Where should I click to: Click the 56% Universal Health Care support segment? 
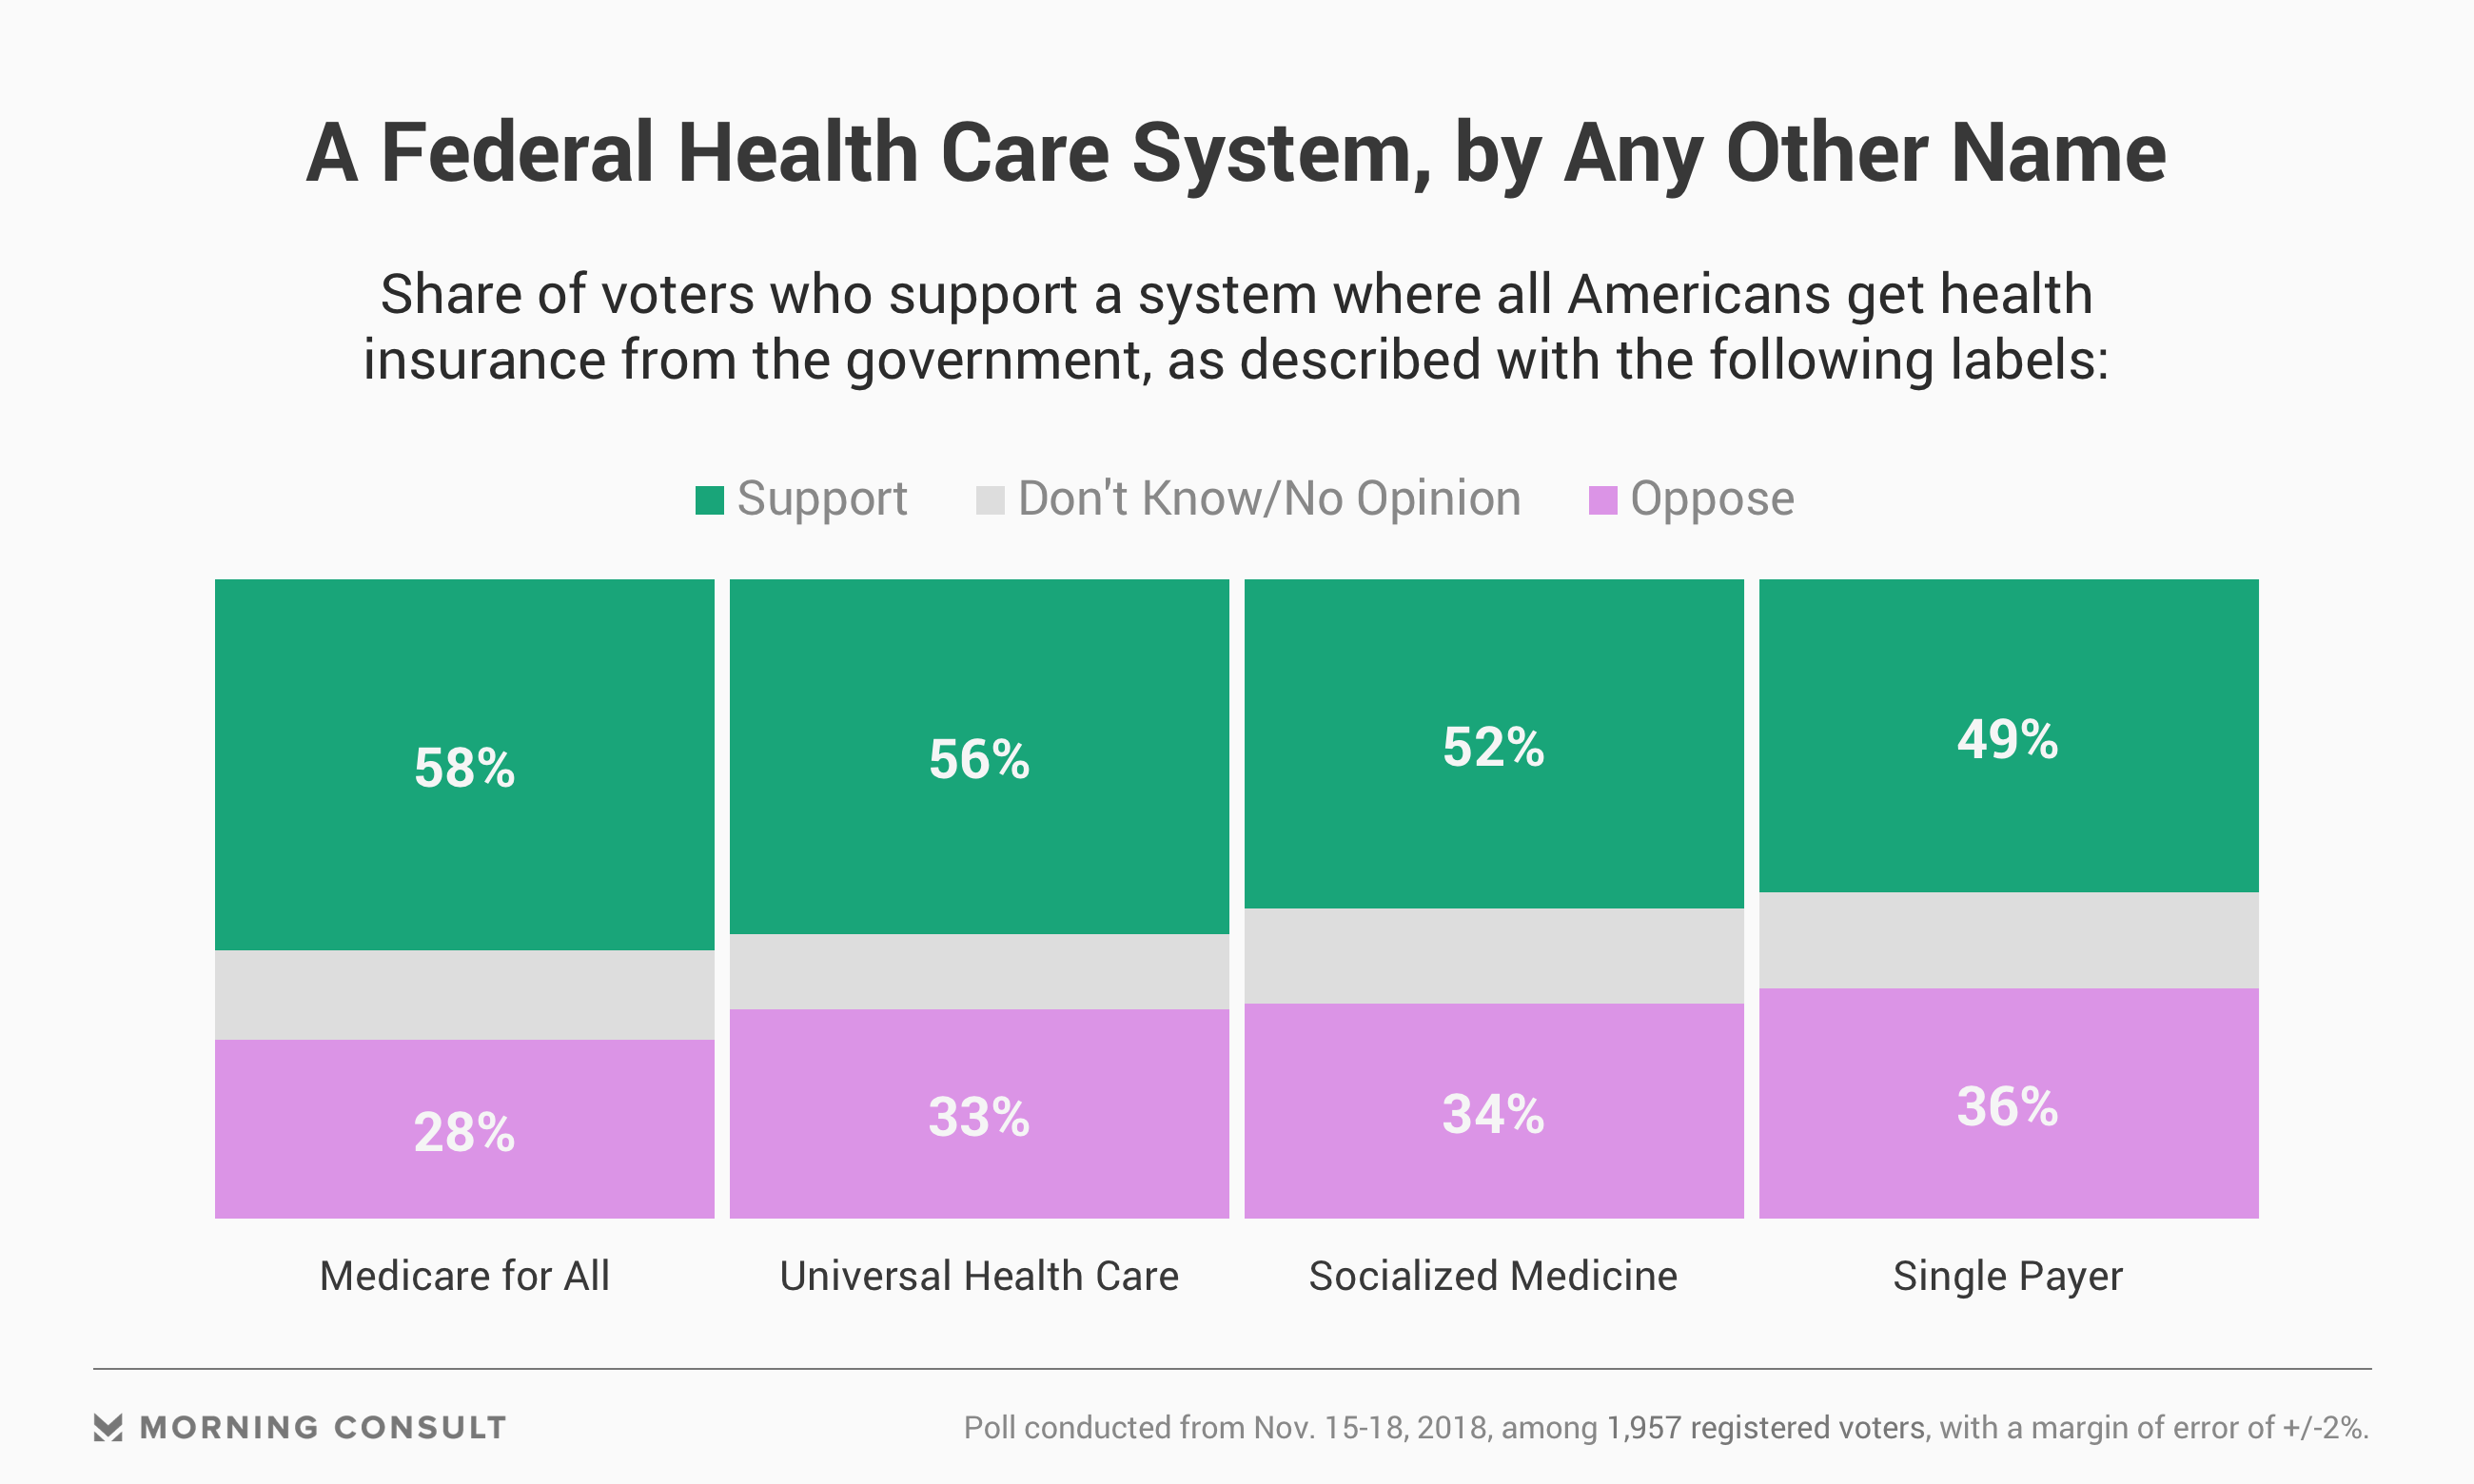point(979,757)
